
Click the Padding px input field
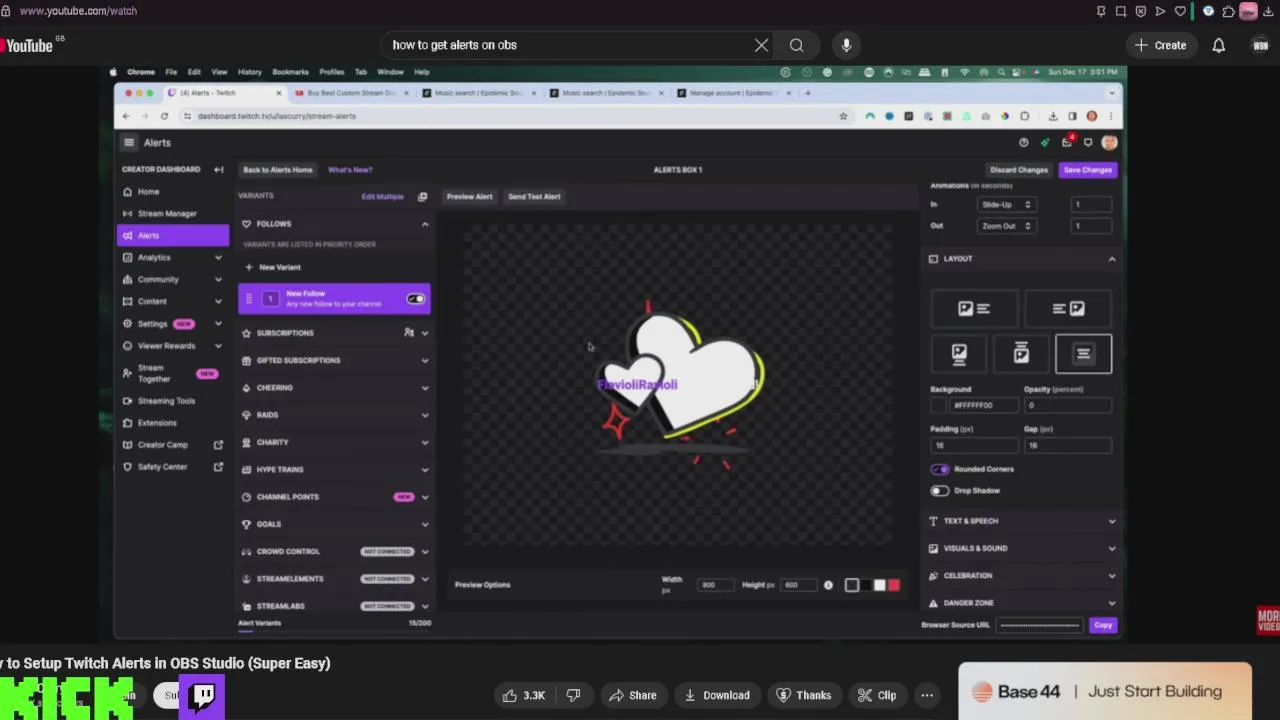974,445
